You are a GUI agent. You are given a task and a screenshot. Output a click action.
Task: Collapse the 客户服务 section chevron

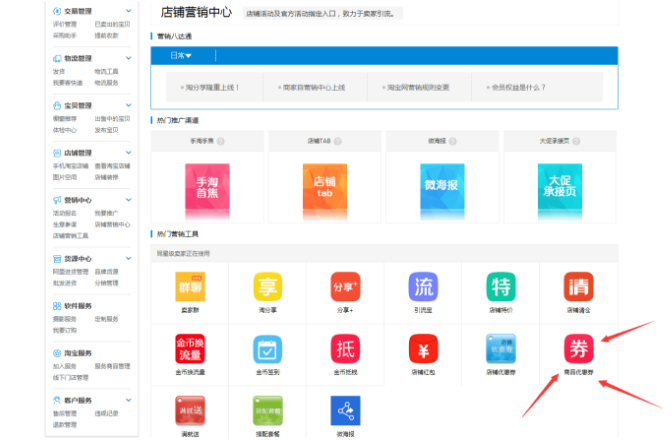click(x=128, y=400)
